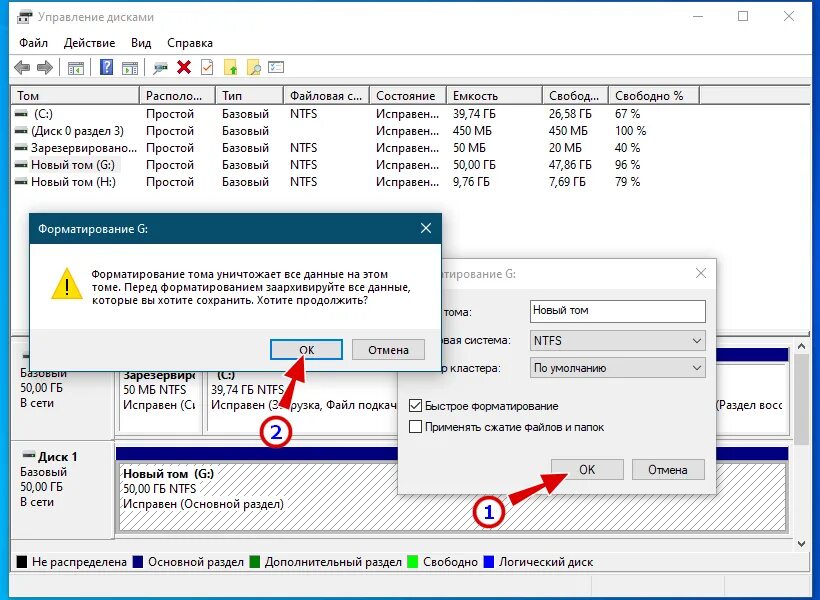820x600 pixels.
Task: Select the (C:) 39,74 ГБ NTFS partition block
Action: 302,403
